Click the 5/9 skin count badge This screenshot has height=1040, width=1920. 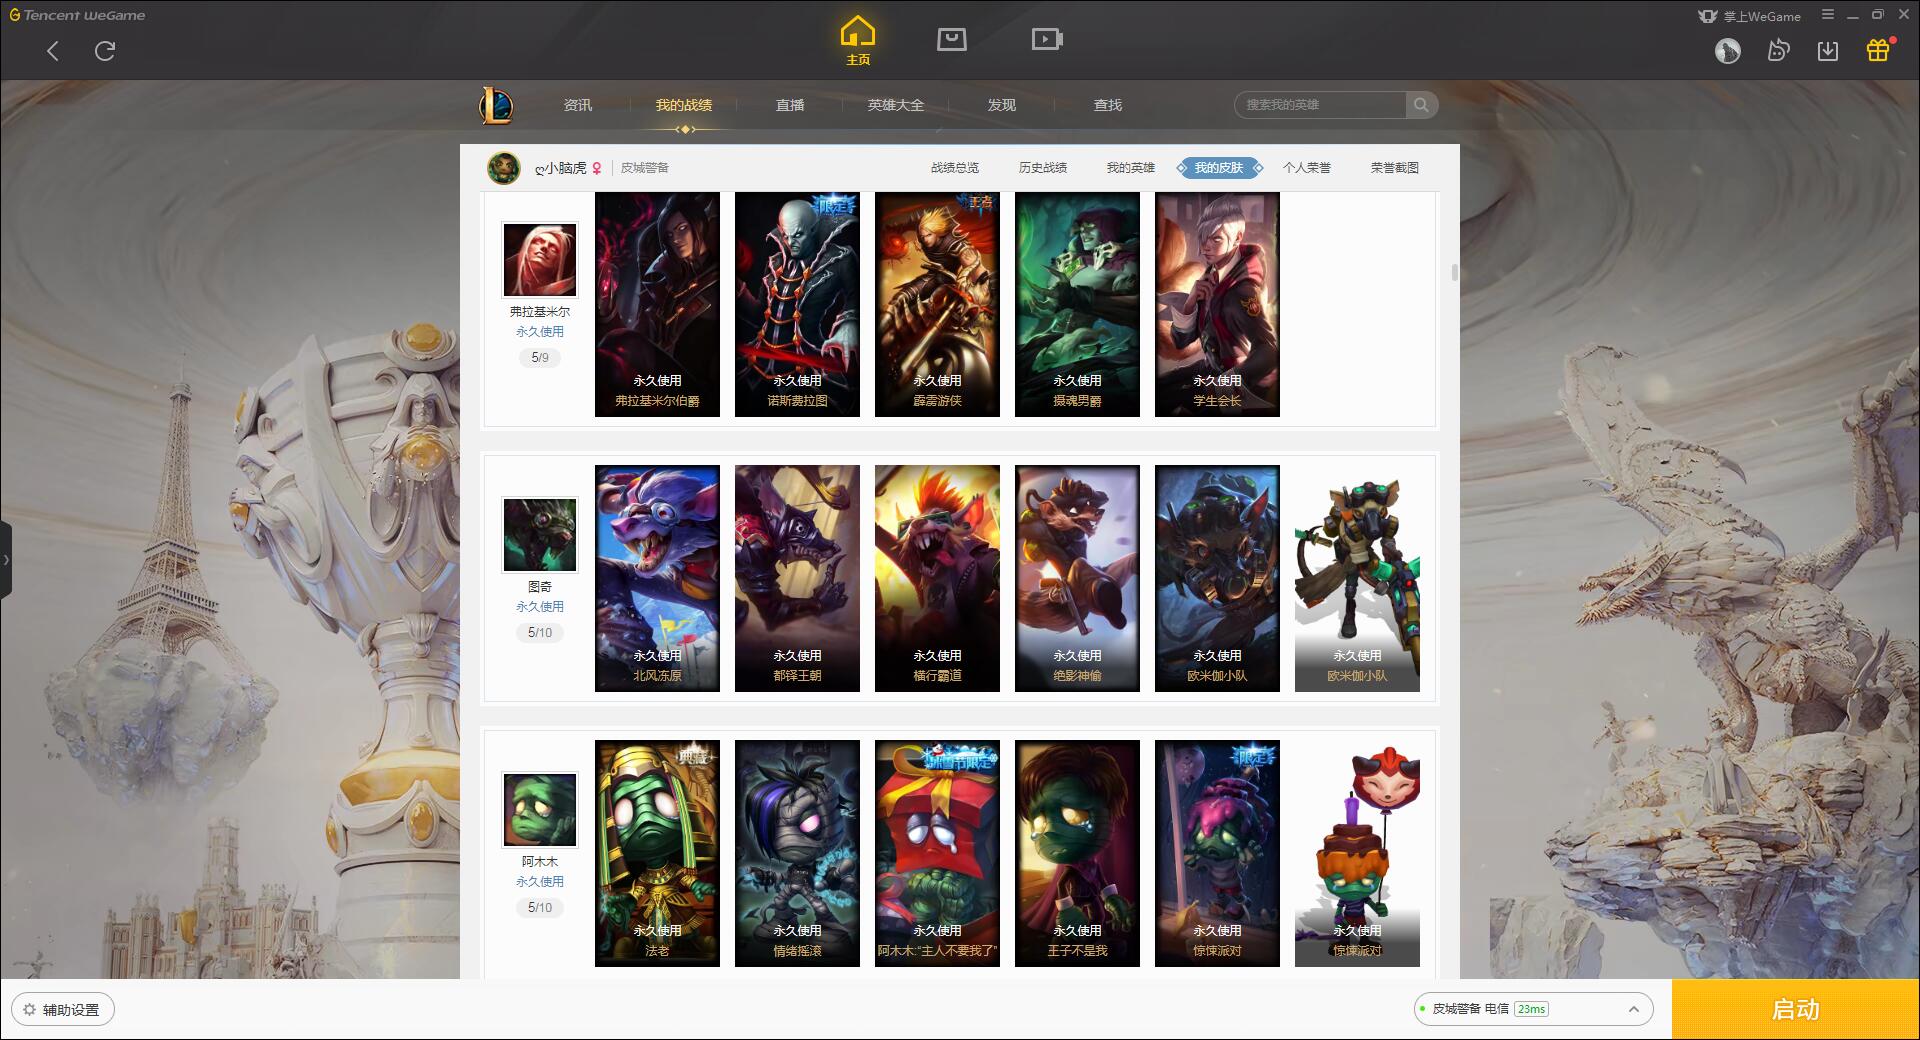tap(540, 357)
